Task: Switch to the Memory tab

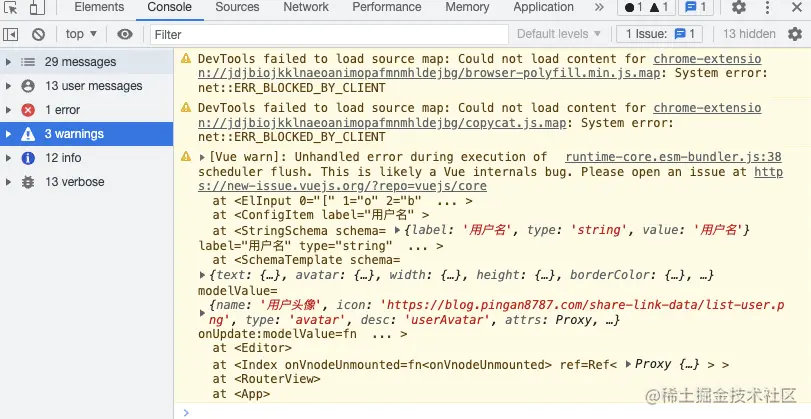Action: click(467, 7)
